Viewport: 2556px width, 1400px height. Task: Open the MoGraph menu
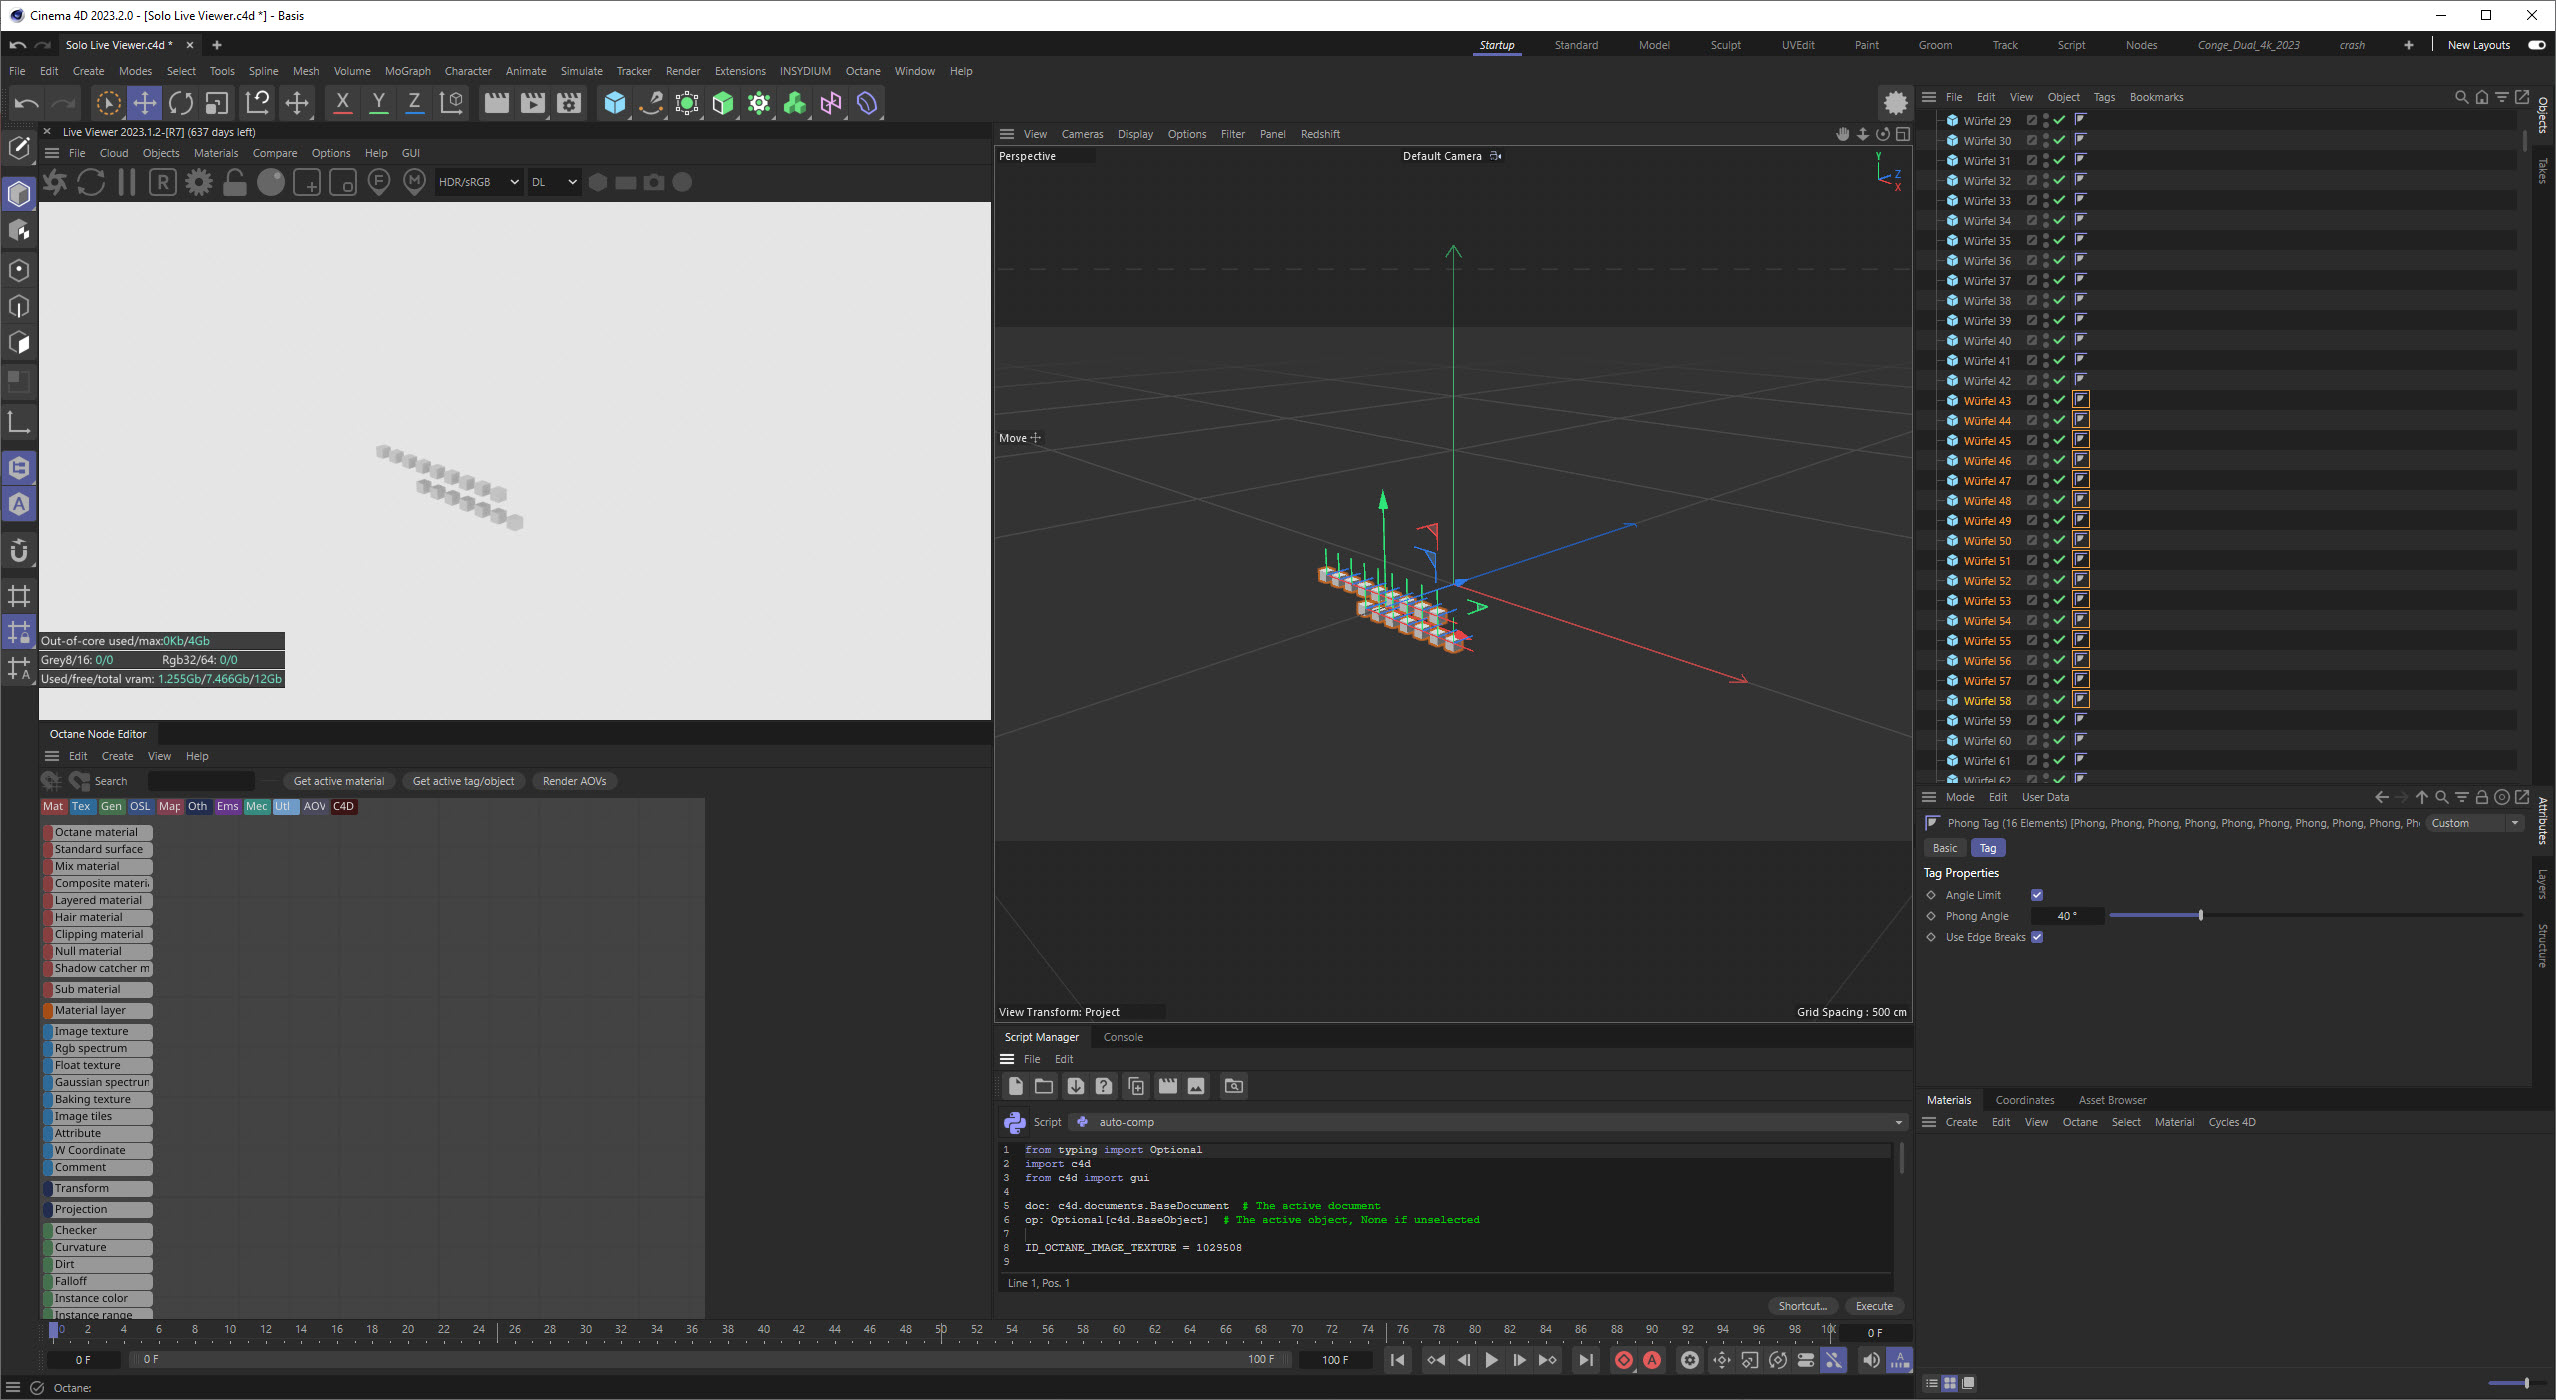[407, 71]
